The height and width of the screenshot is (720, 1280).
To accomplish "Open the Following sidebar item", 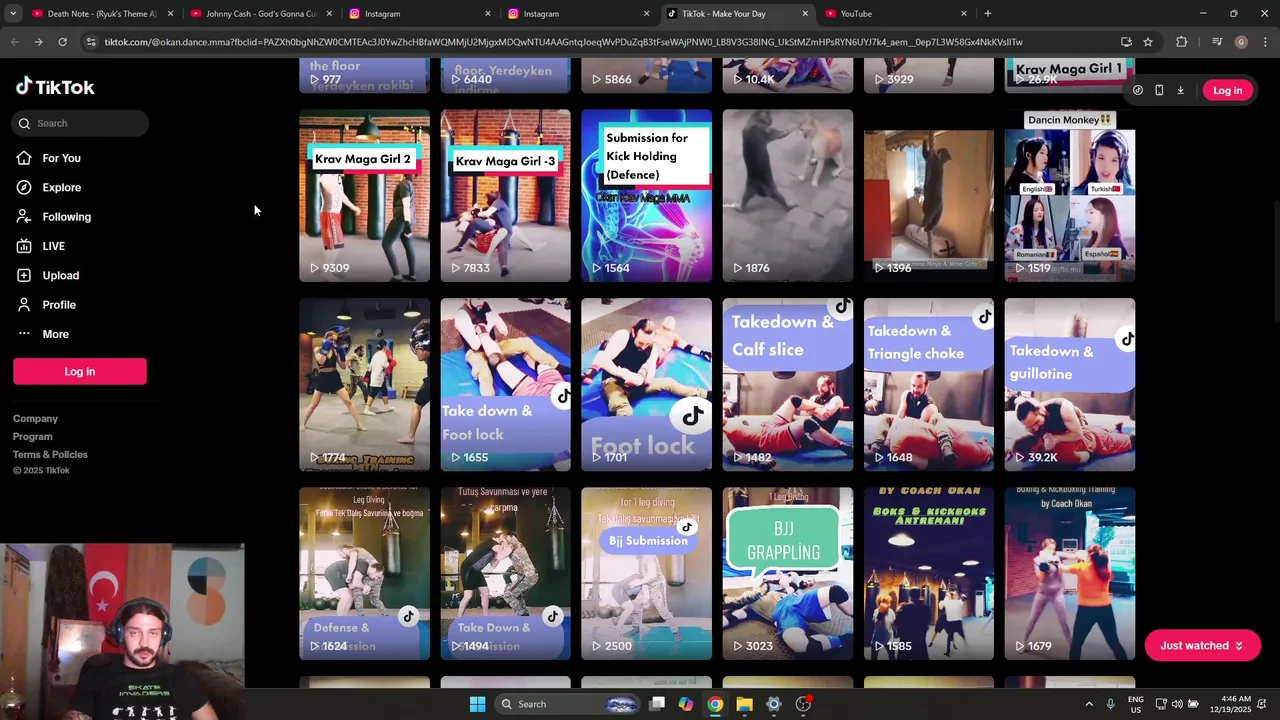I will click(x=54, y=217).
